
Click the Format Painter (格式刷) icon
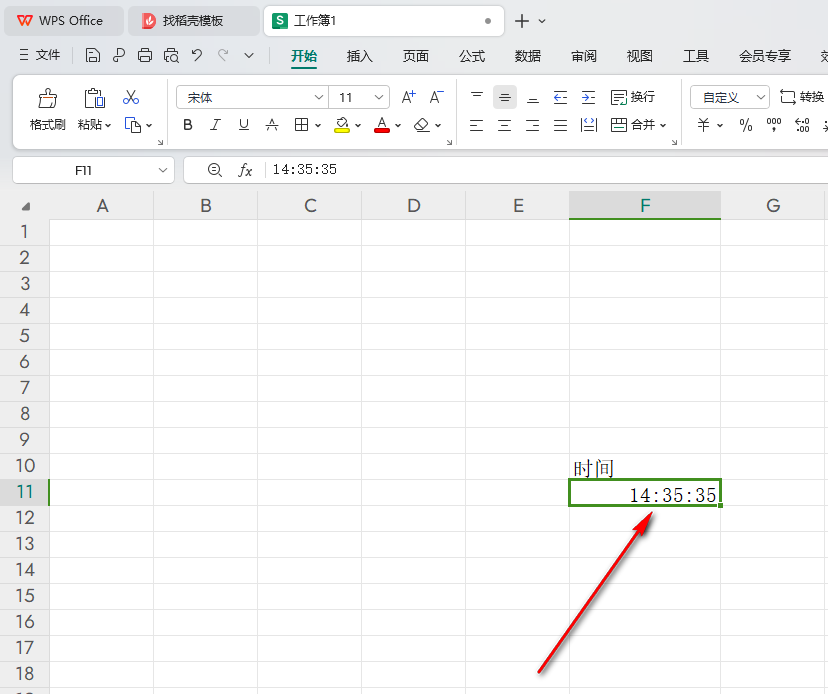(x=47, y=98)
